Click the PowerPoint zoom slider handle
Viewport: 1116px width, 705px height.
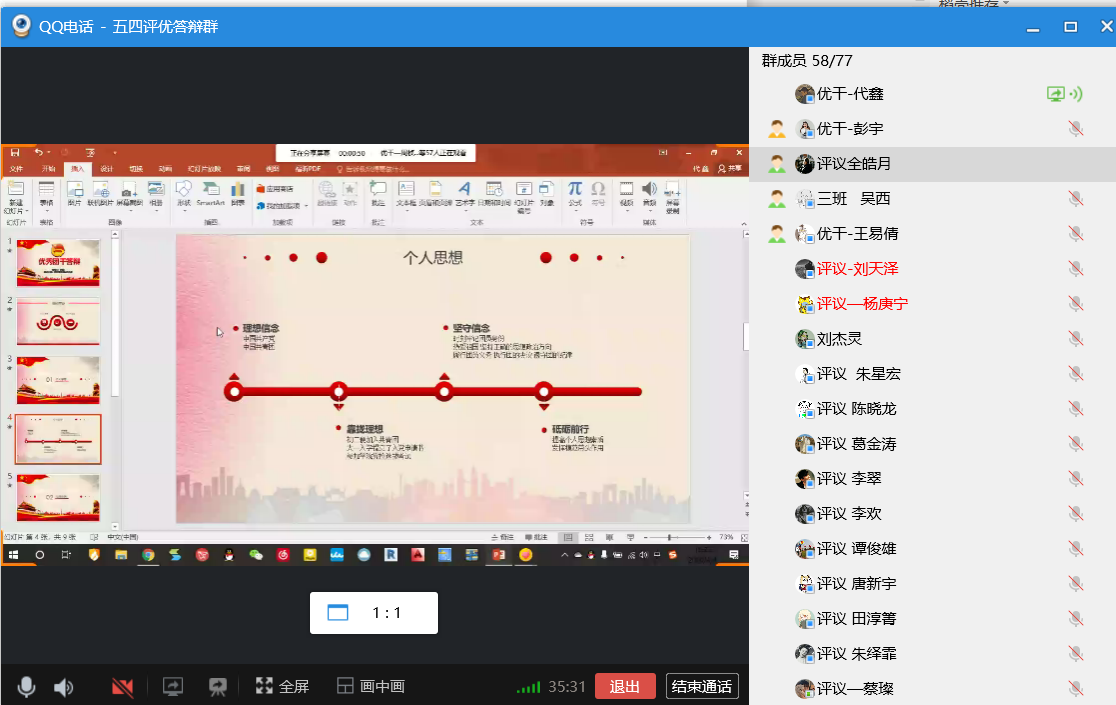pyautogui.click(x=670, y=537)
